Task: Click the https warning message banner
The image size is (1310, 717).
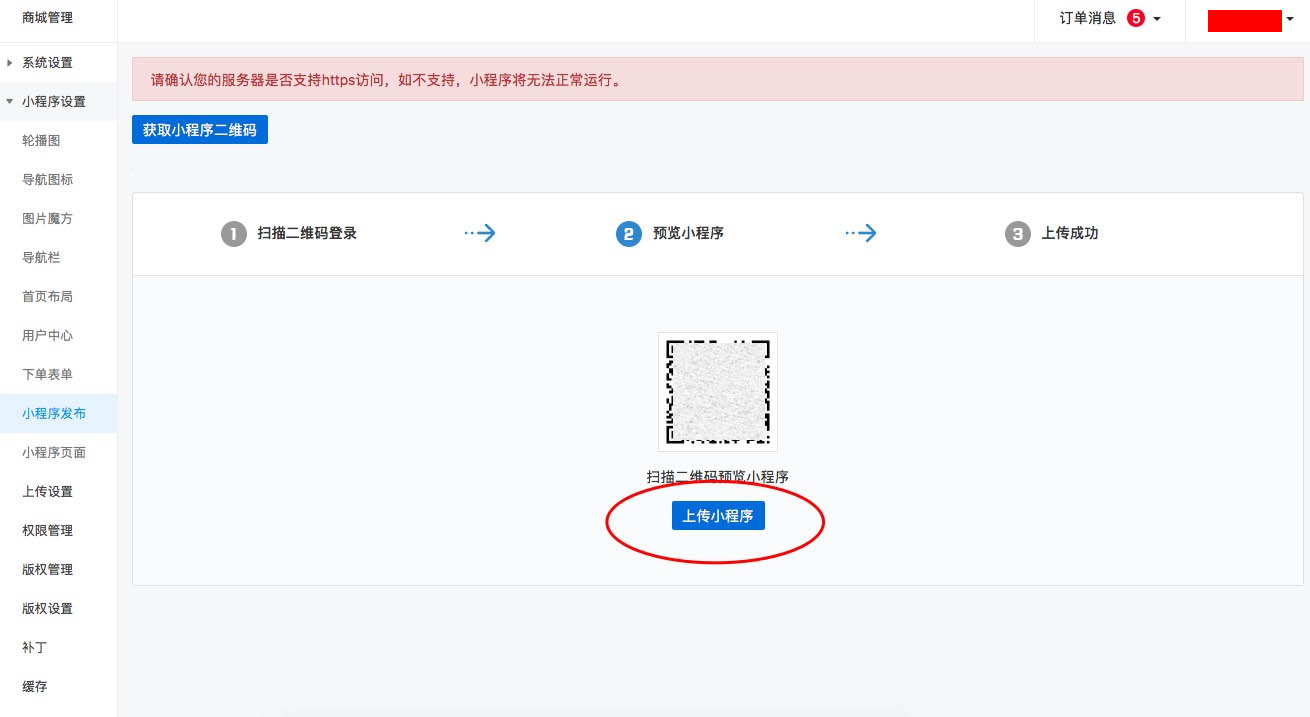Action: click(x=718, y=79)
